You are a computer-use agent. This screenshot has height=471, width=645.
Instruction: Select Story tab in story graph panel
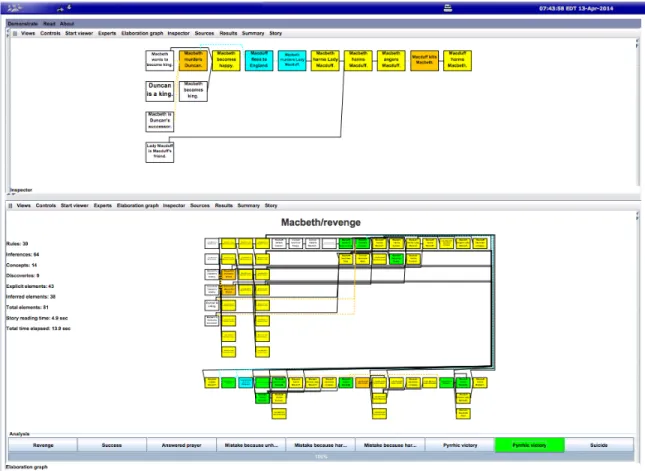(x=276, y=33)
